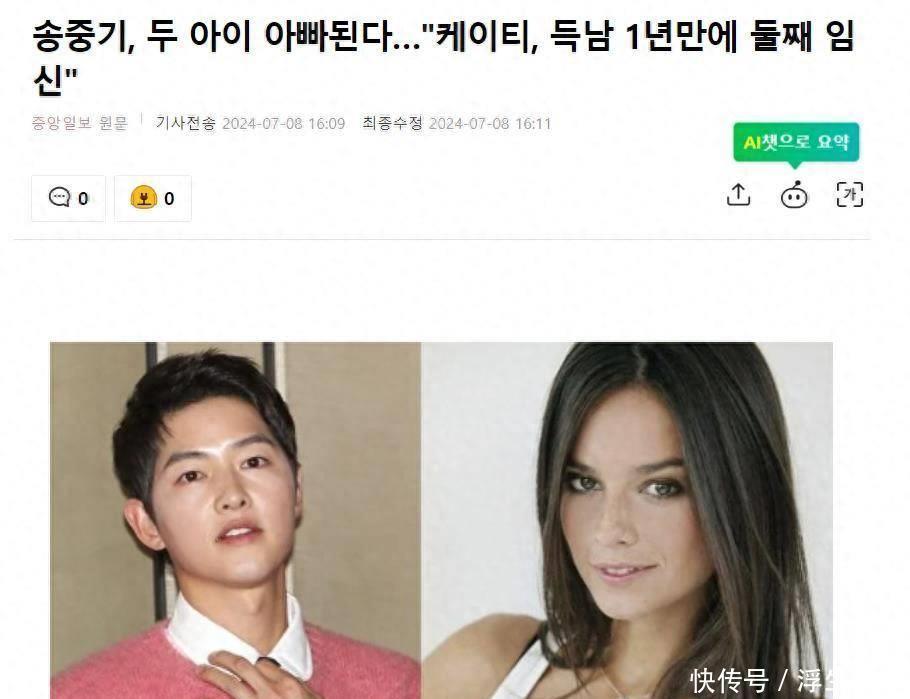Viewport: 910px width, 699px height.
Task: Open the right photo of long-haired woman
Action: 627,520
